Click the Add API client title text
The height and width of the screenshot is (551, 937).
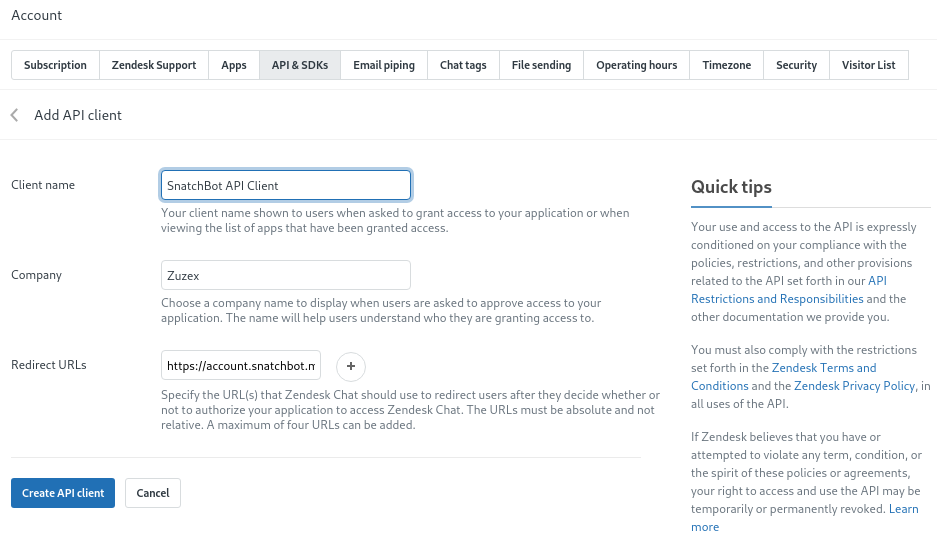78,115
